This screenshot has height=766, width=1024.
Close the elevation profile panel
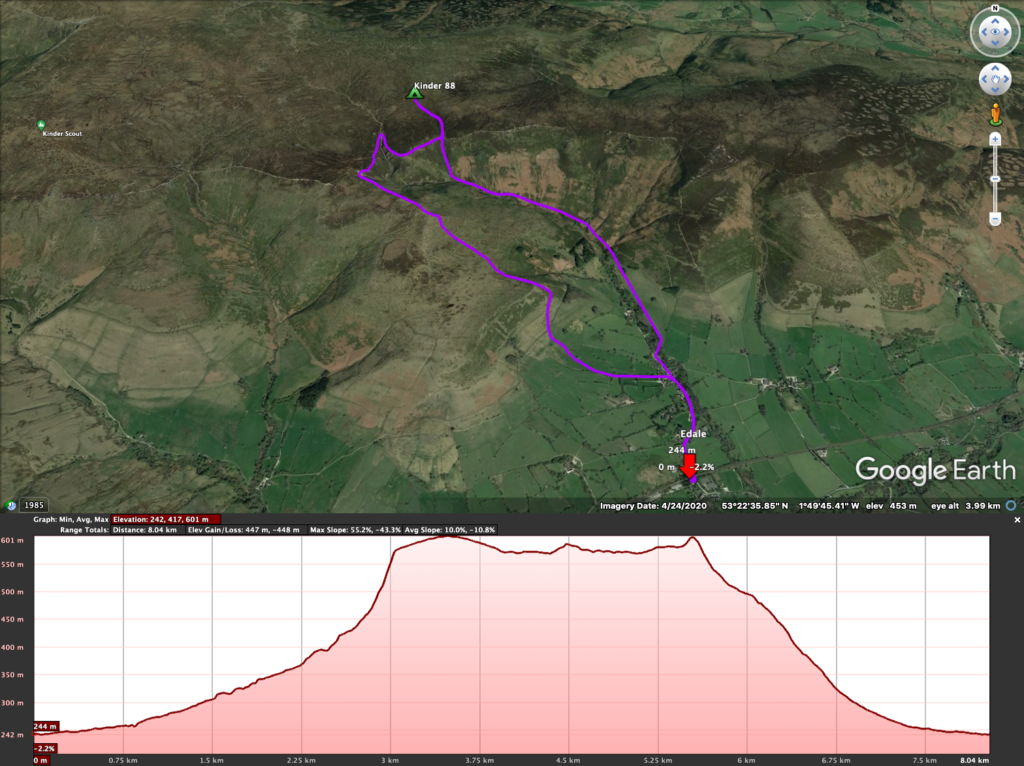coord(1017,520)
